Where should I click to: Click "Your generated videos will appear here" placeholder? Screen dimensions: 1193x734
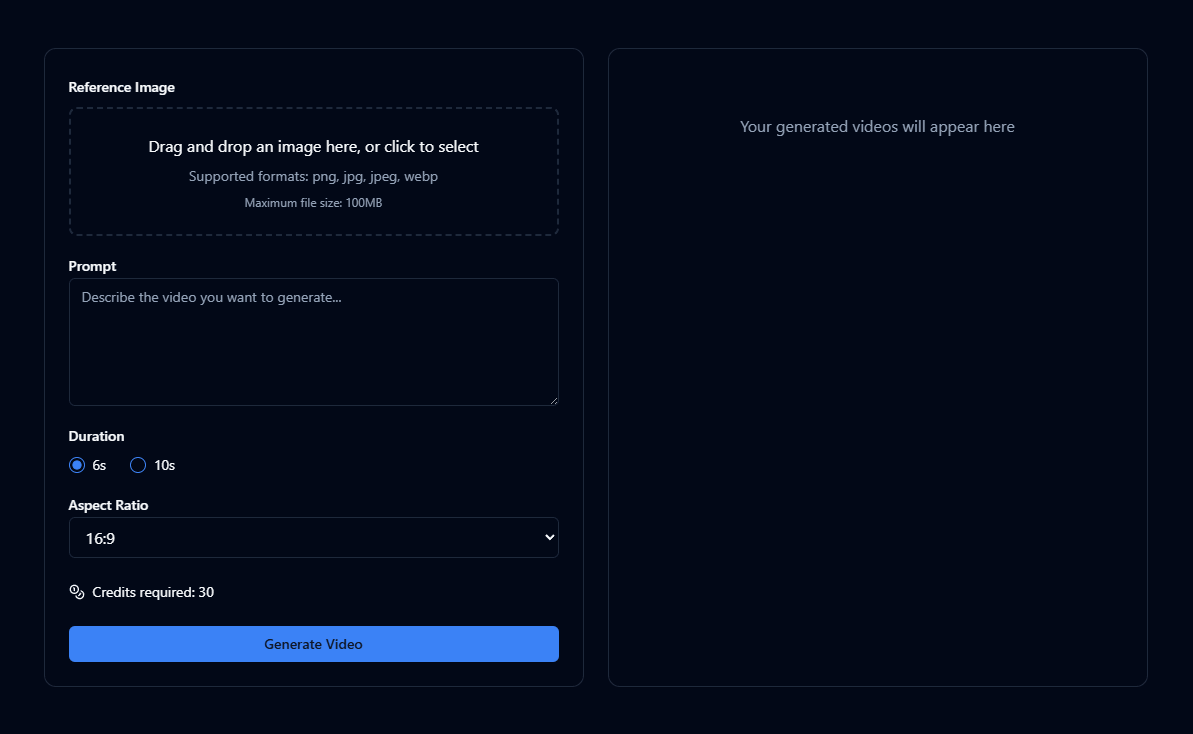click(x=877, y=127)
